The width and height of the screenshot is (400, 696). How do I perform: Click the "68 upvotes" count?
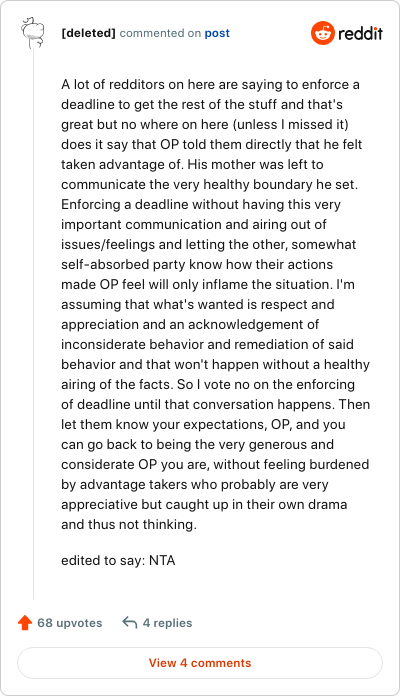point(70,623)
